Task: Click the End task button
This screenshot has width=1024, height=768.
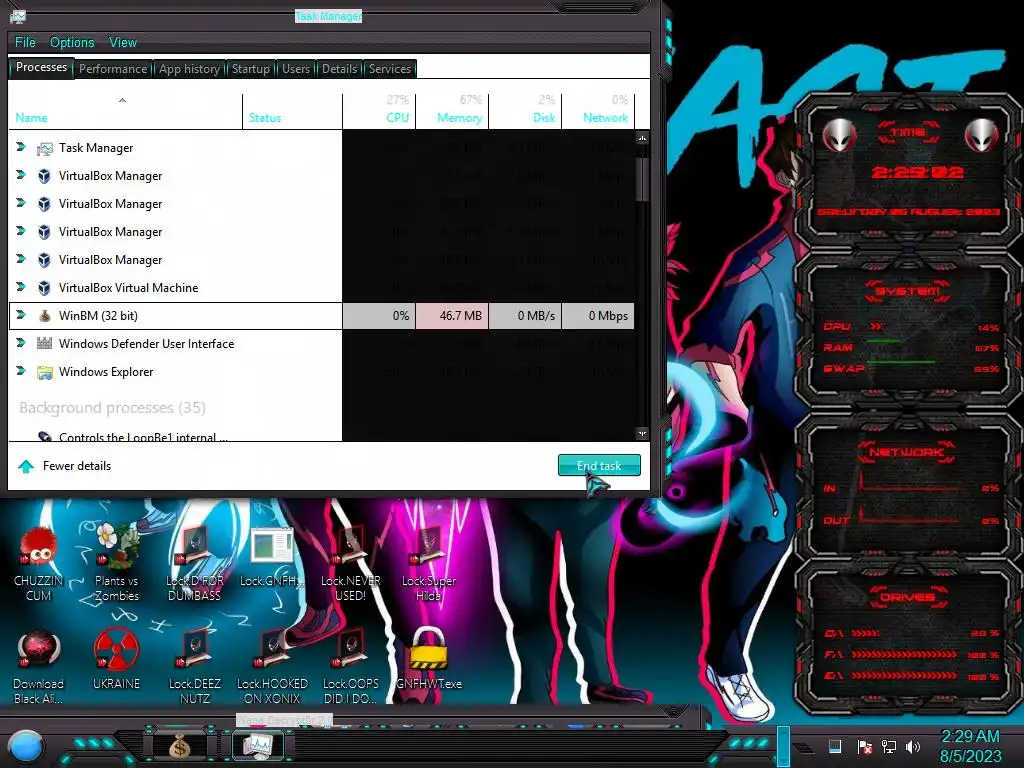Action: click(x=599, y=466)
